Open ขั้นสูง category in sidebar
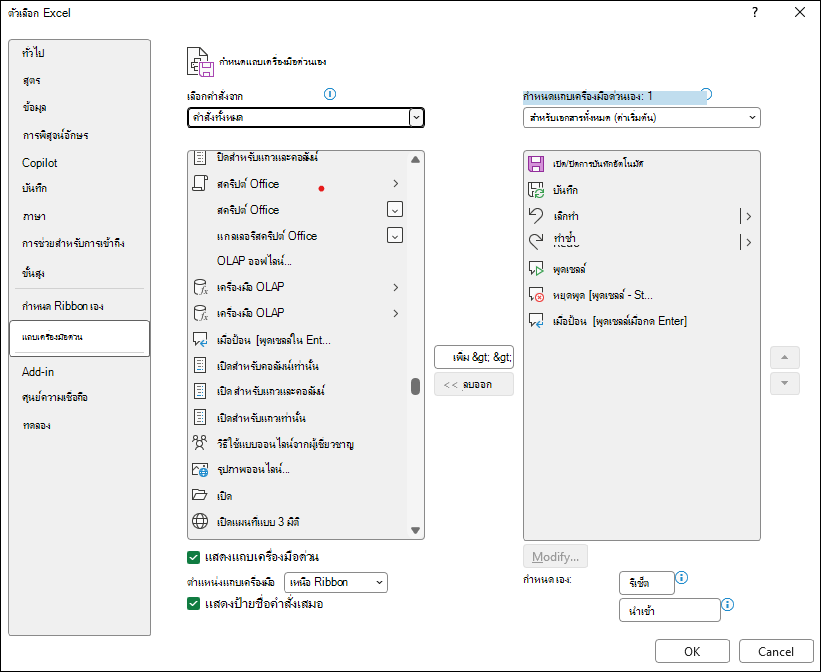Image resolution: width=821 pixels, height=672 pixels. point(80,273)
